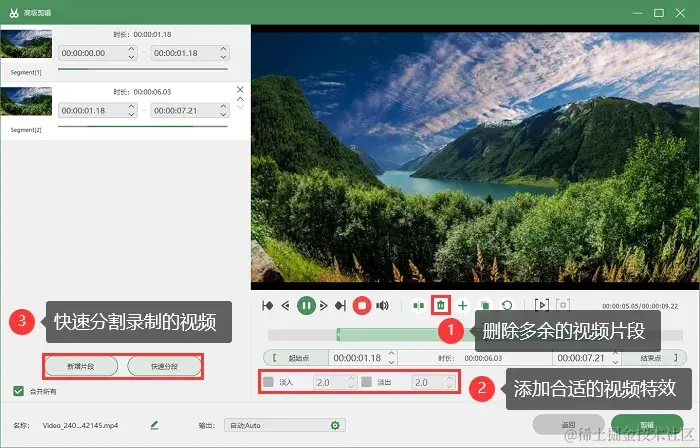
Task: Click Segment[2] progress bar
Action: click(143, 127)
